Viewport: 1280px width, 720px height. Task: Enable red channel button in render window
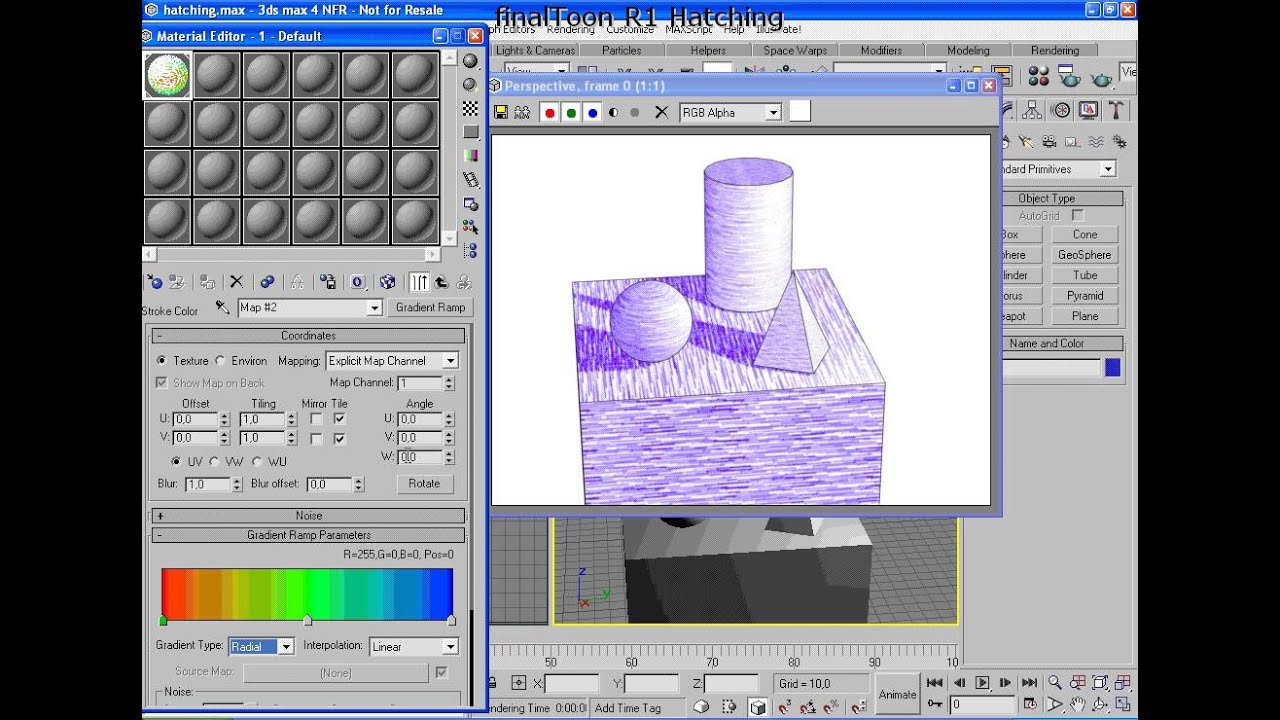click(x=549, y=113)
